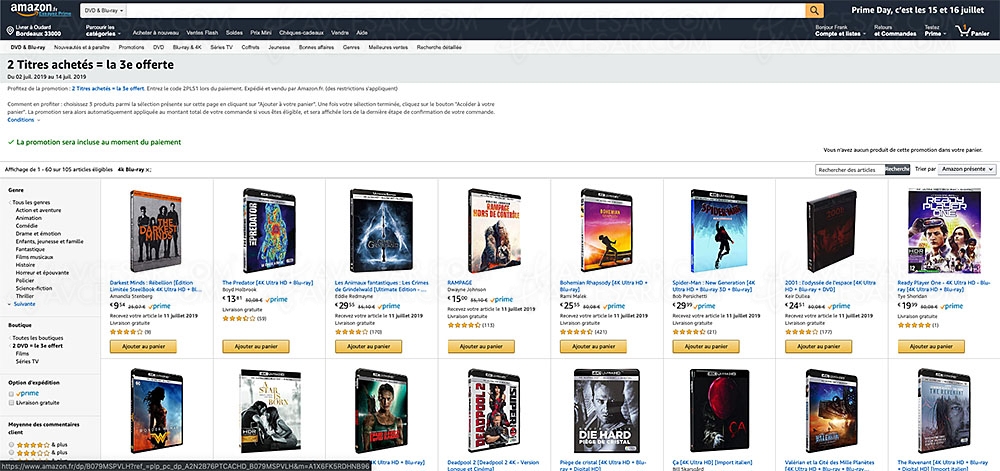Filter boutique by Films

point(22,353)
